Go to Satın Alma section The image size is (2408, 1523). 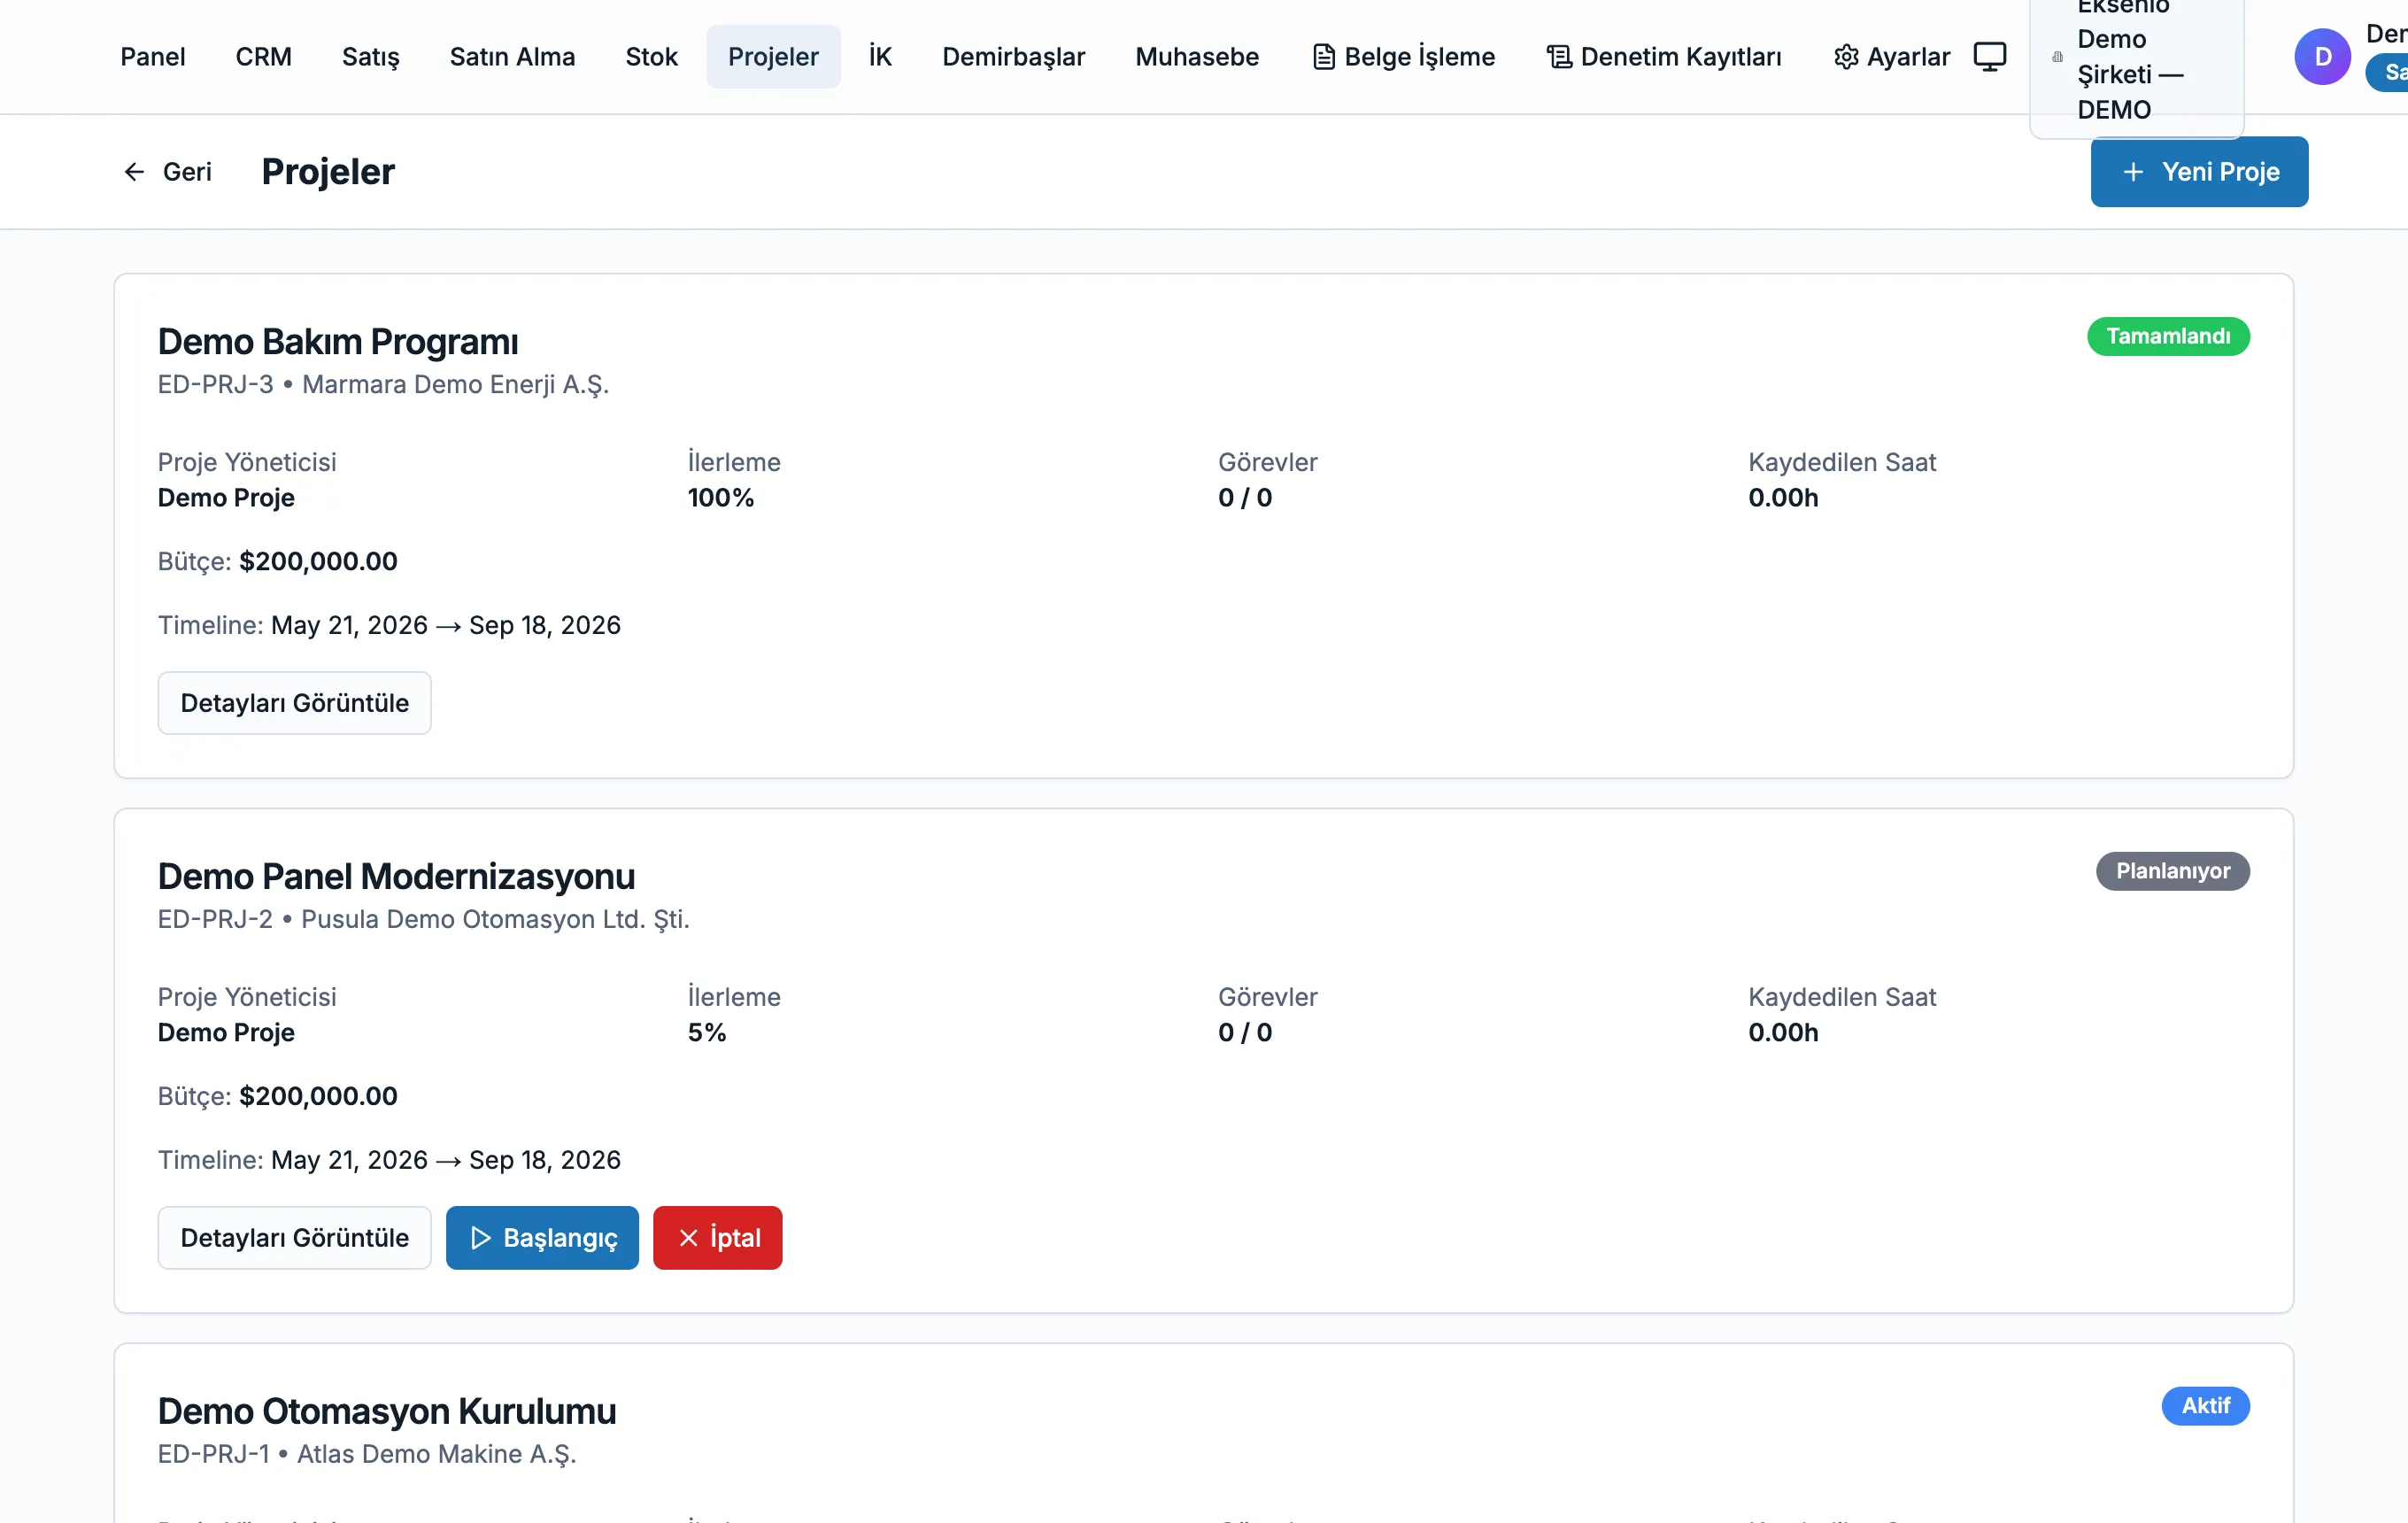pos(512,57)
